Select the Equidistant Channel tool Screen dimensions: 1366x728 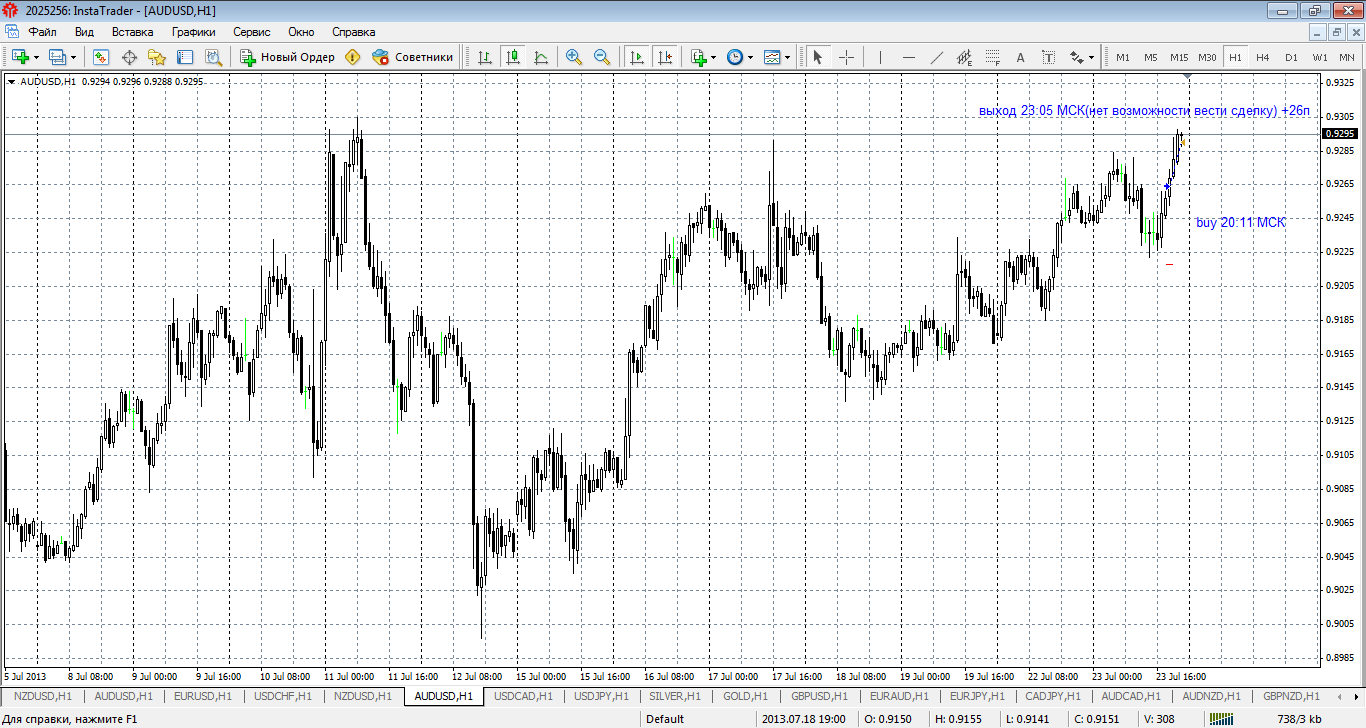[x=964, y=57]
